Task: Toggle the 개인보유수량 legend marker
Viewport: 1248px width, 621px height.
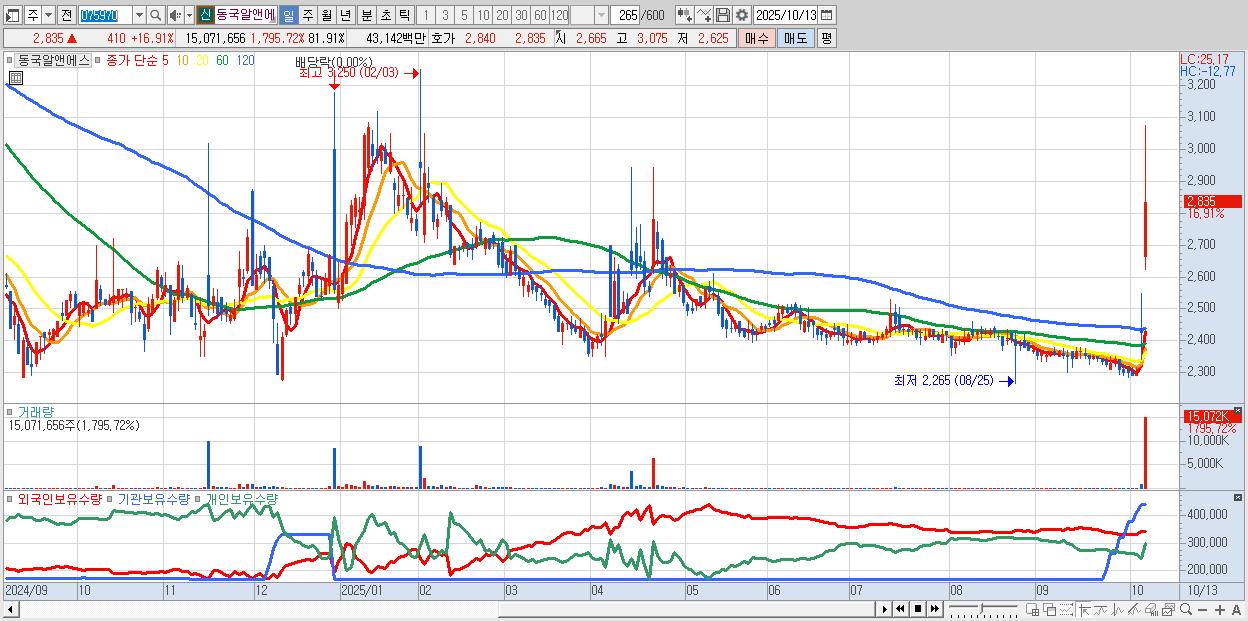Action: 199,498
